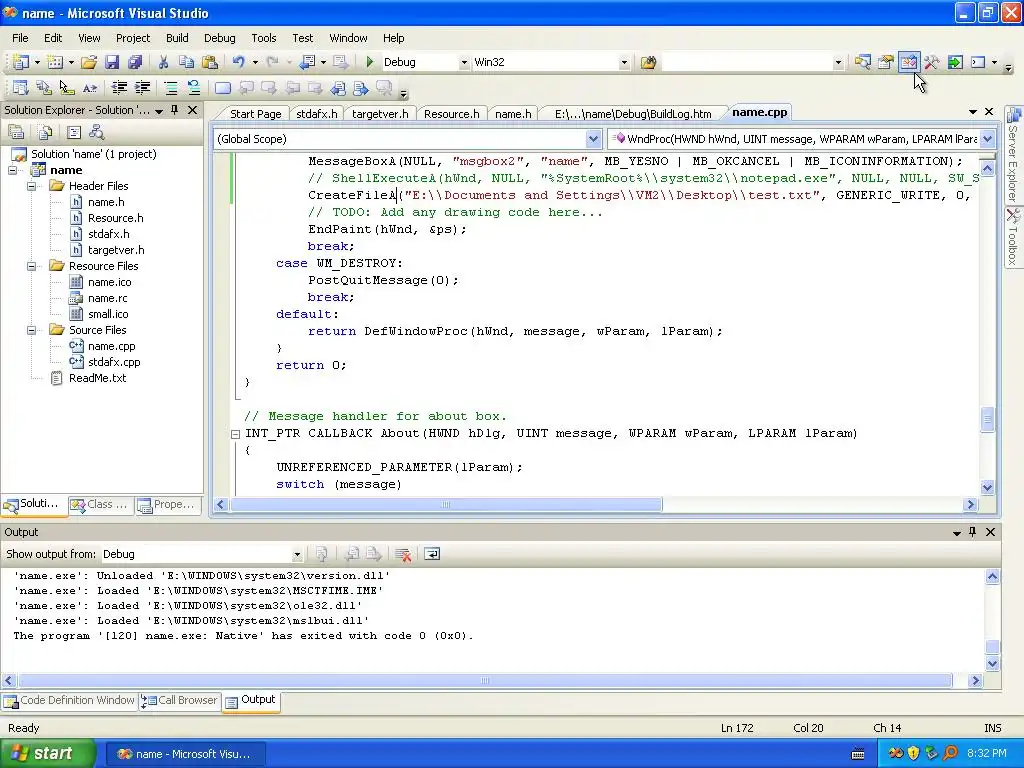
Task: Switch to the Resource.h tab
Action: click(451, 114)
